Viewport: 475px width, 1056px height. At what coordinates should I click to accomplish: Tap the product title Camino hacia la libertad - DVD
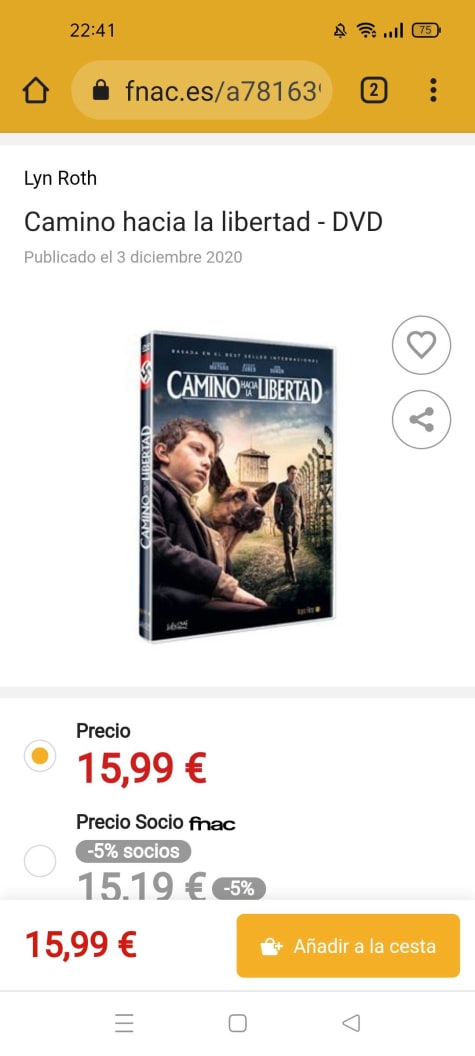[203, 222]
